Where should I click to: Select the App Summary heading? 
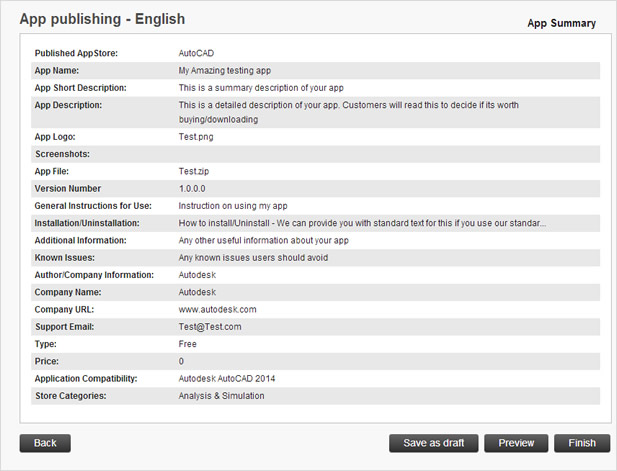tap(562, 23)
